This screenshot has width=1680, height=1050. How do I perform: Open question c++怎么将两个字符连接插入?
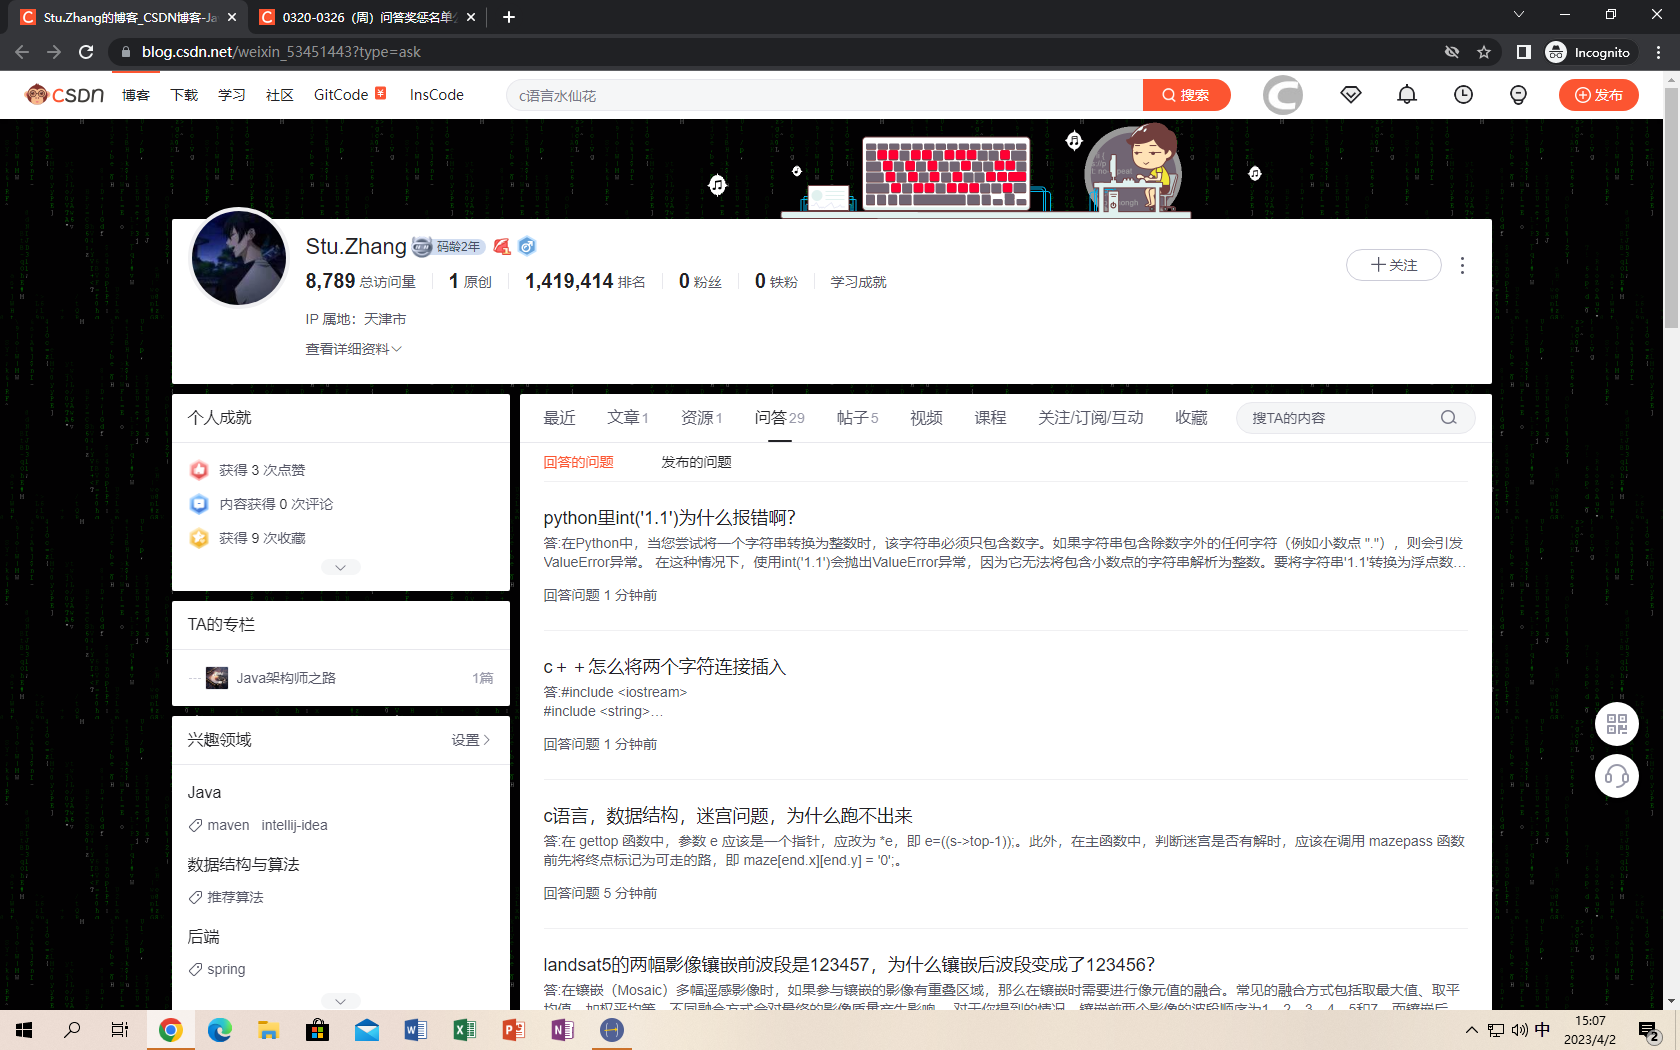click(665, 667)
